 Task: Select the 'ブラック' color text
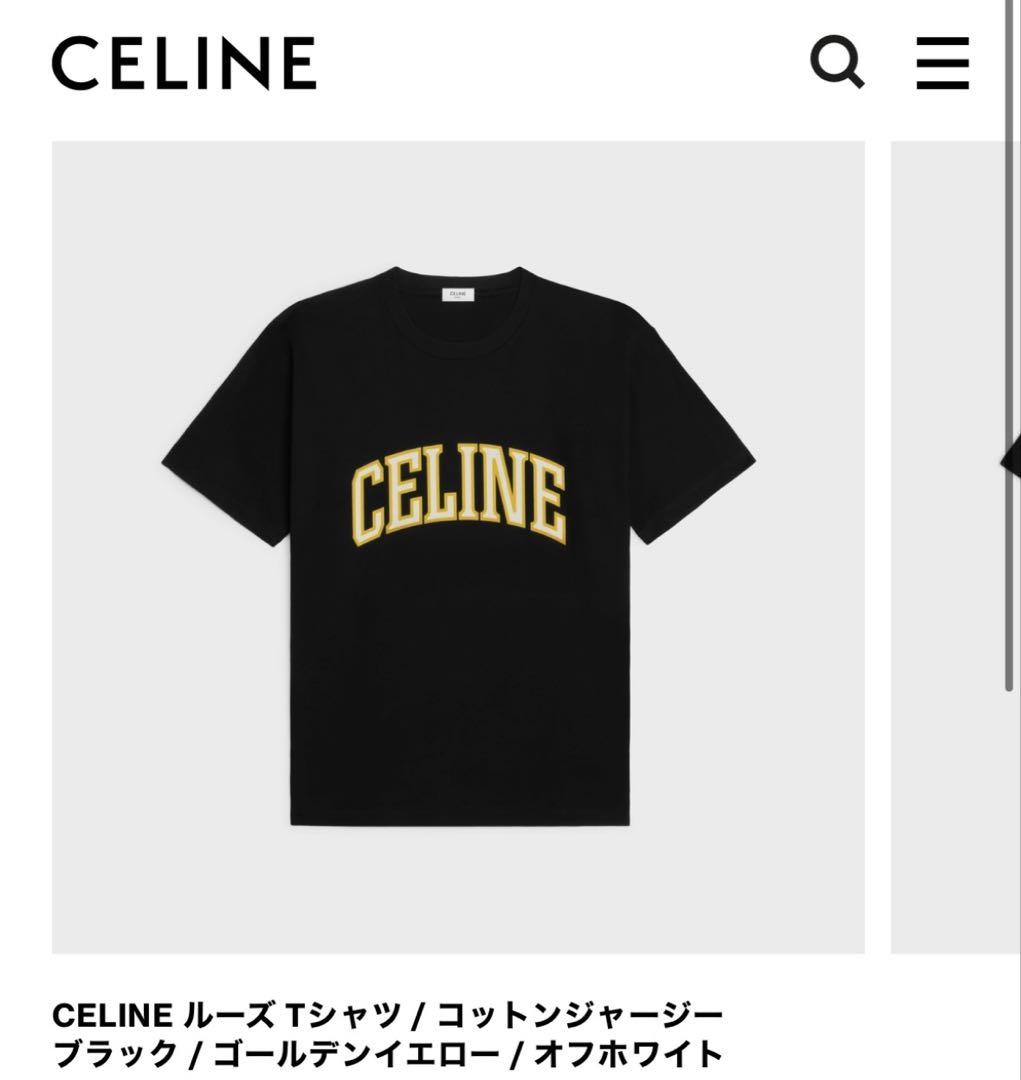click(115, 1054)
